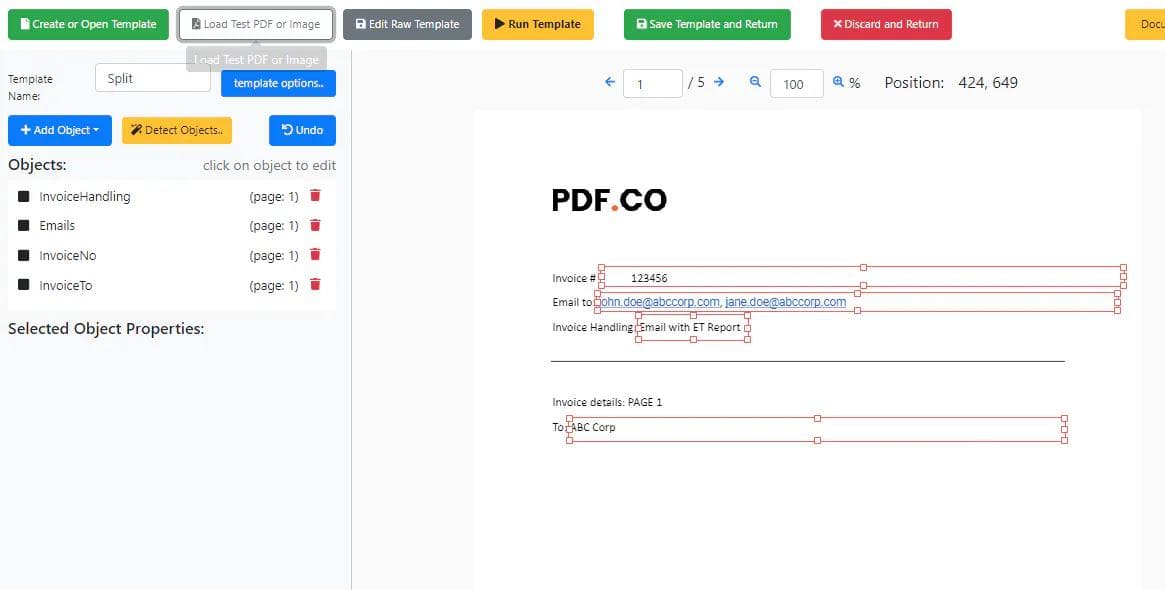Toggle the checkbox beside InvoiceTo
Viewport: 1165px width, 590px height.
[x=24, y=285]
